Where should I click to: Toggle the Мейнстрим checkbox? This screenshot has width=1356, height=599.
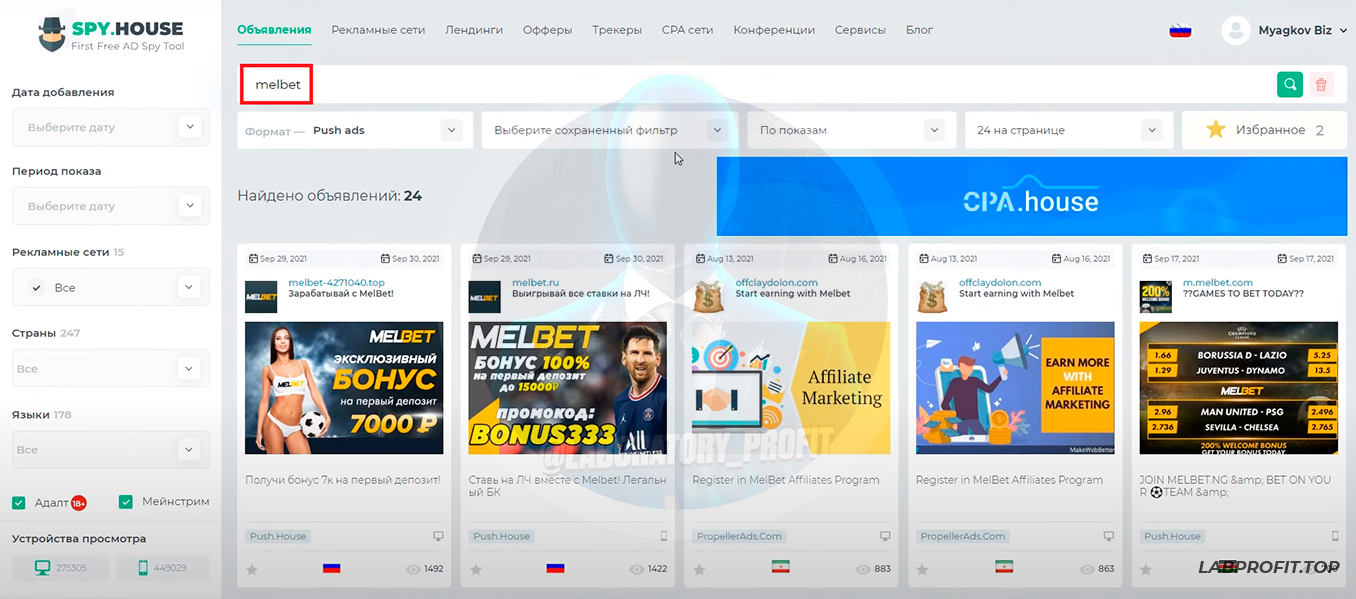coord(126,502)
